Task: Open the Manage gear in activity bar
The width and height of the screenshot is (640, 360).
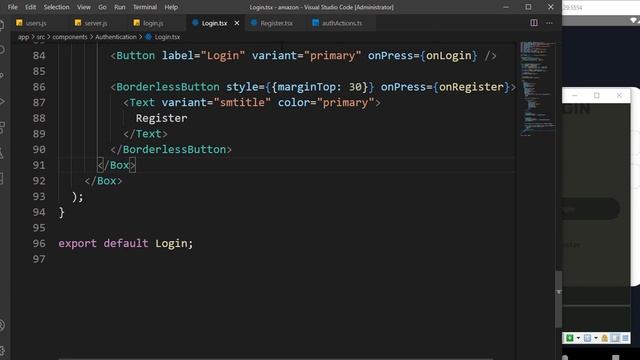Action: (x=2, y=350)
